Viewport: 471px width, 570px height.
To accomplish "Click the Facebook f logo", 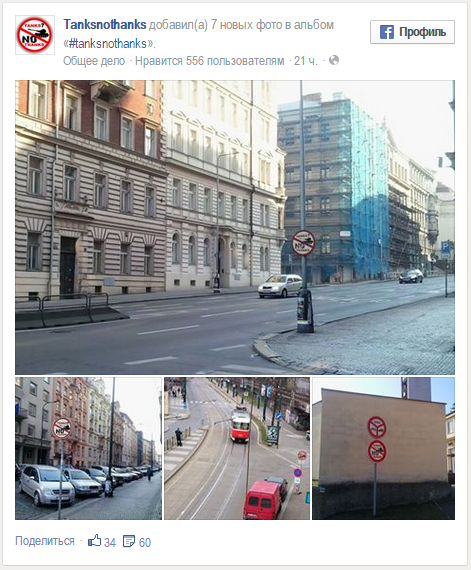I will click(x=387, y=32).
